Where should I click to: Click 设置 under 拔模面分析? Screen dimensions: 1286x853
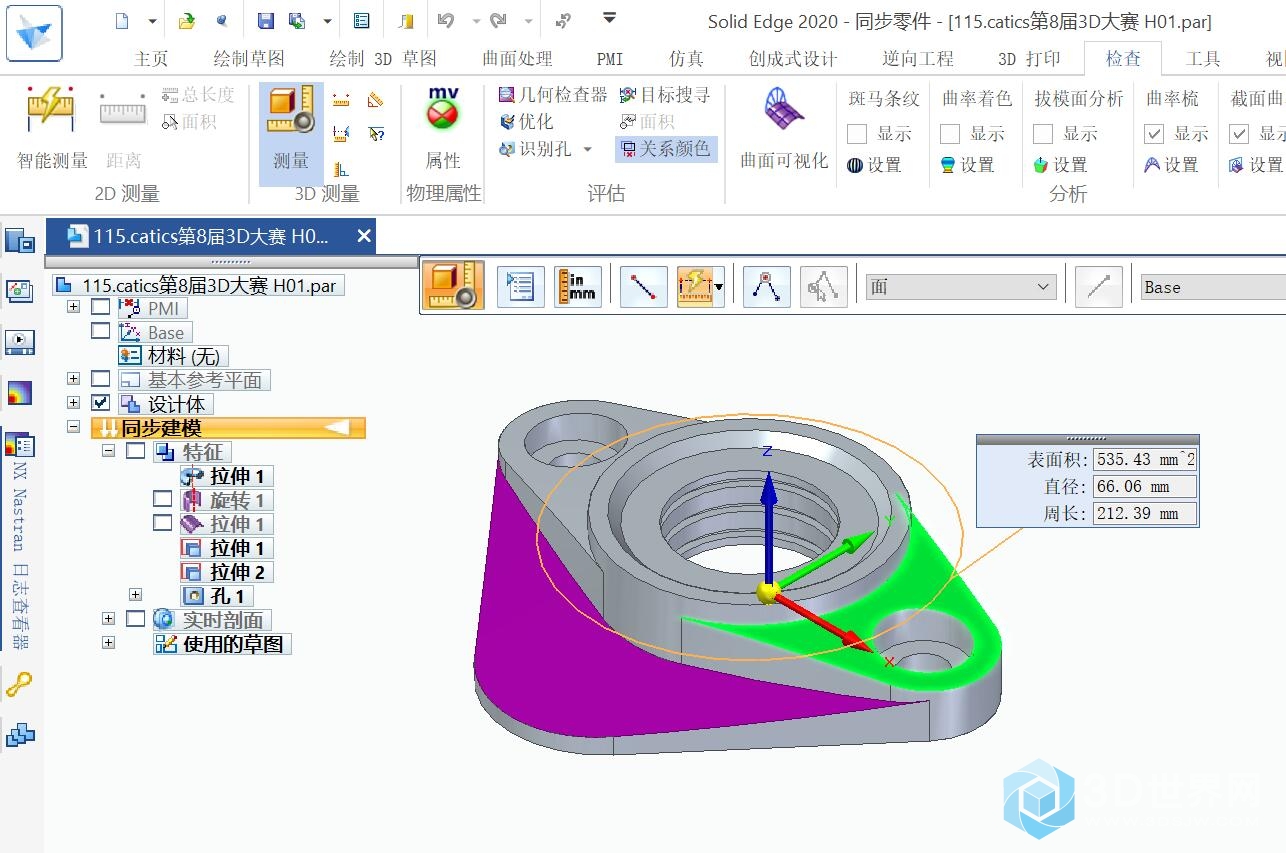1060,165
